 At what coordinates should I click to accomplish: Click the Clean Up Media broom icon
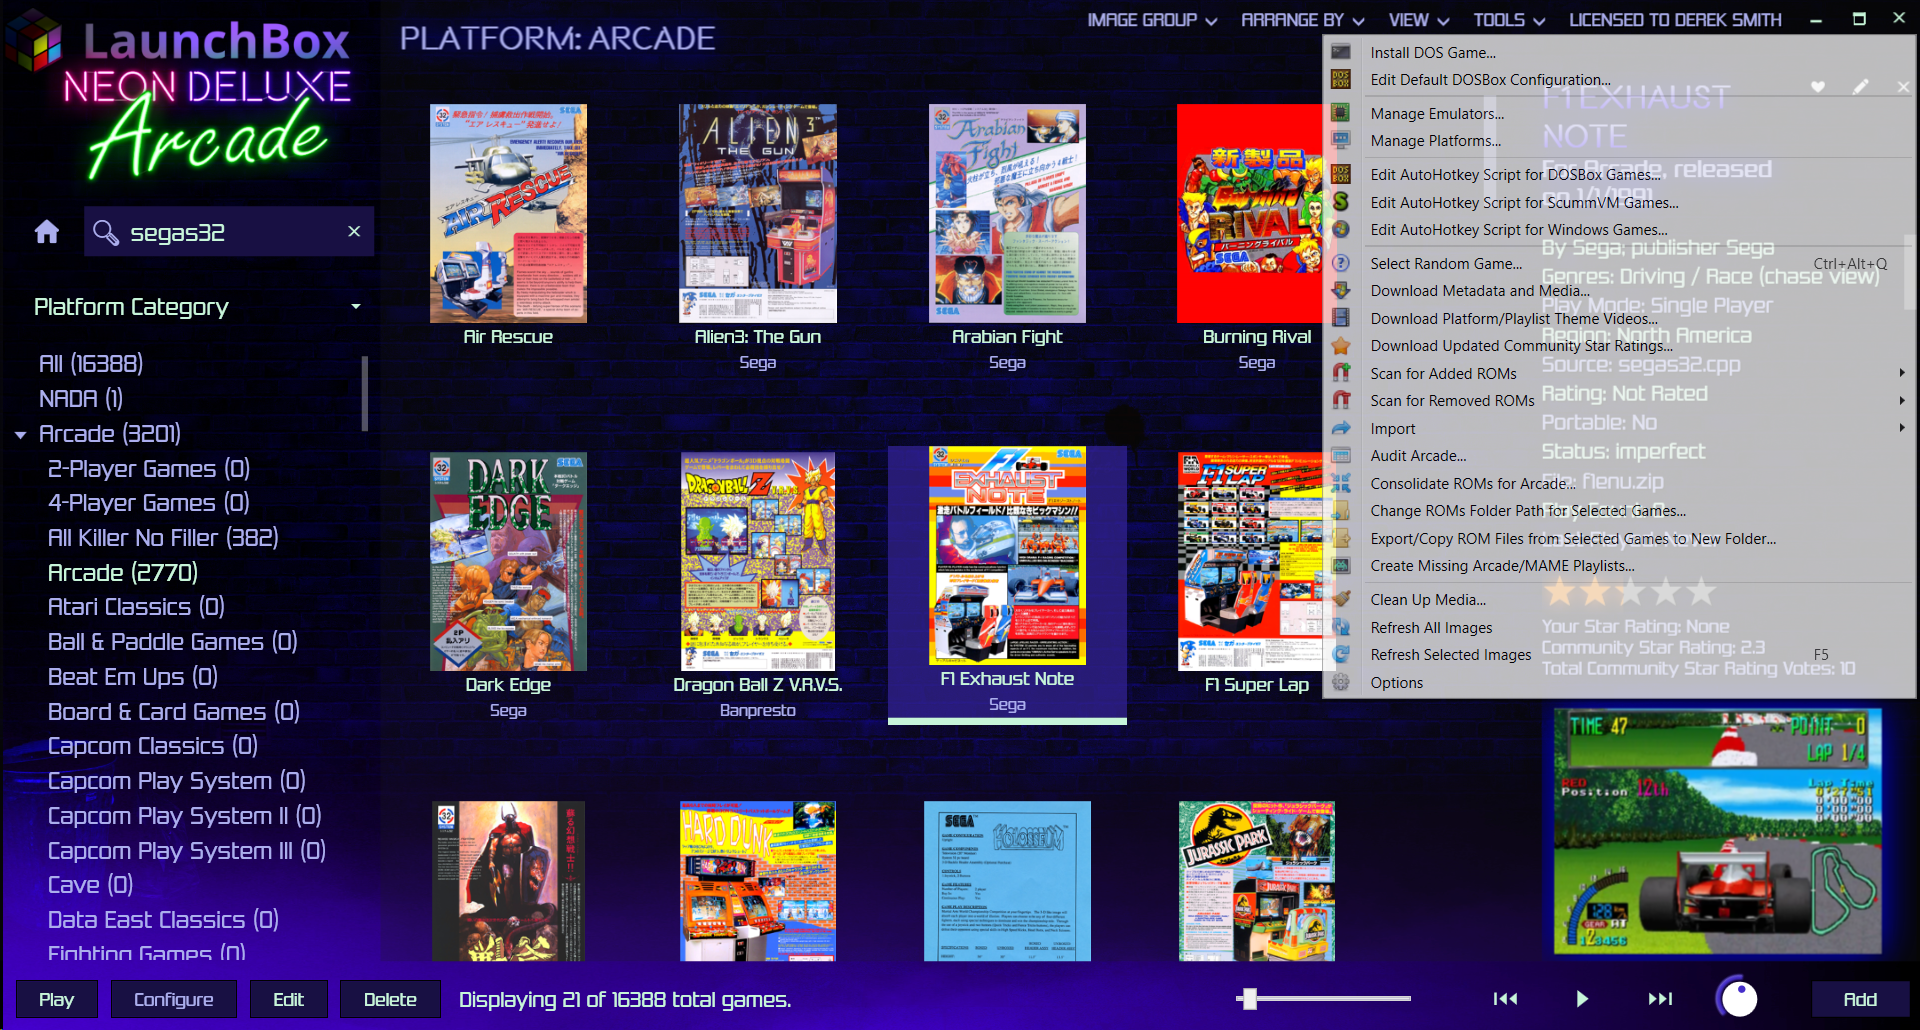pyautogui.click(x=1341, y=599)
